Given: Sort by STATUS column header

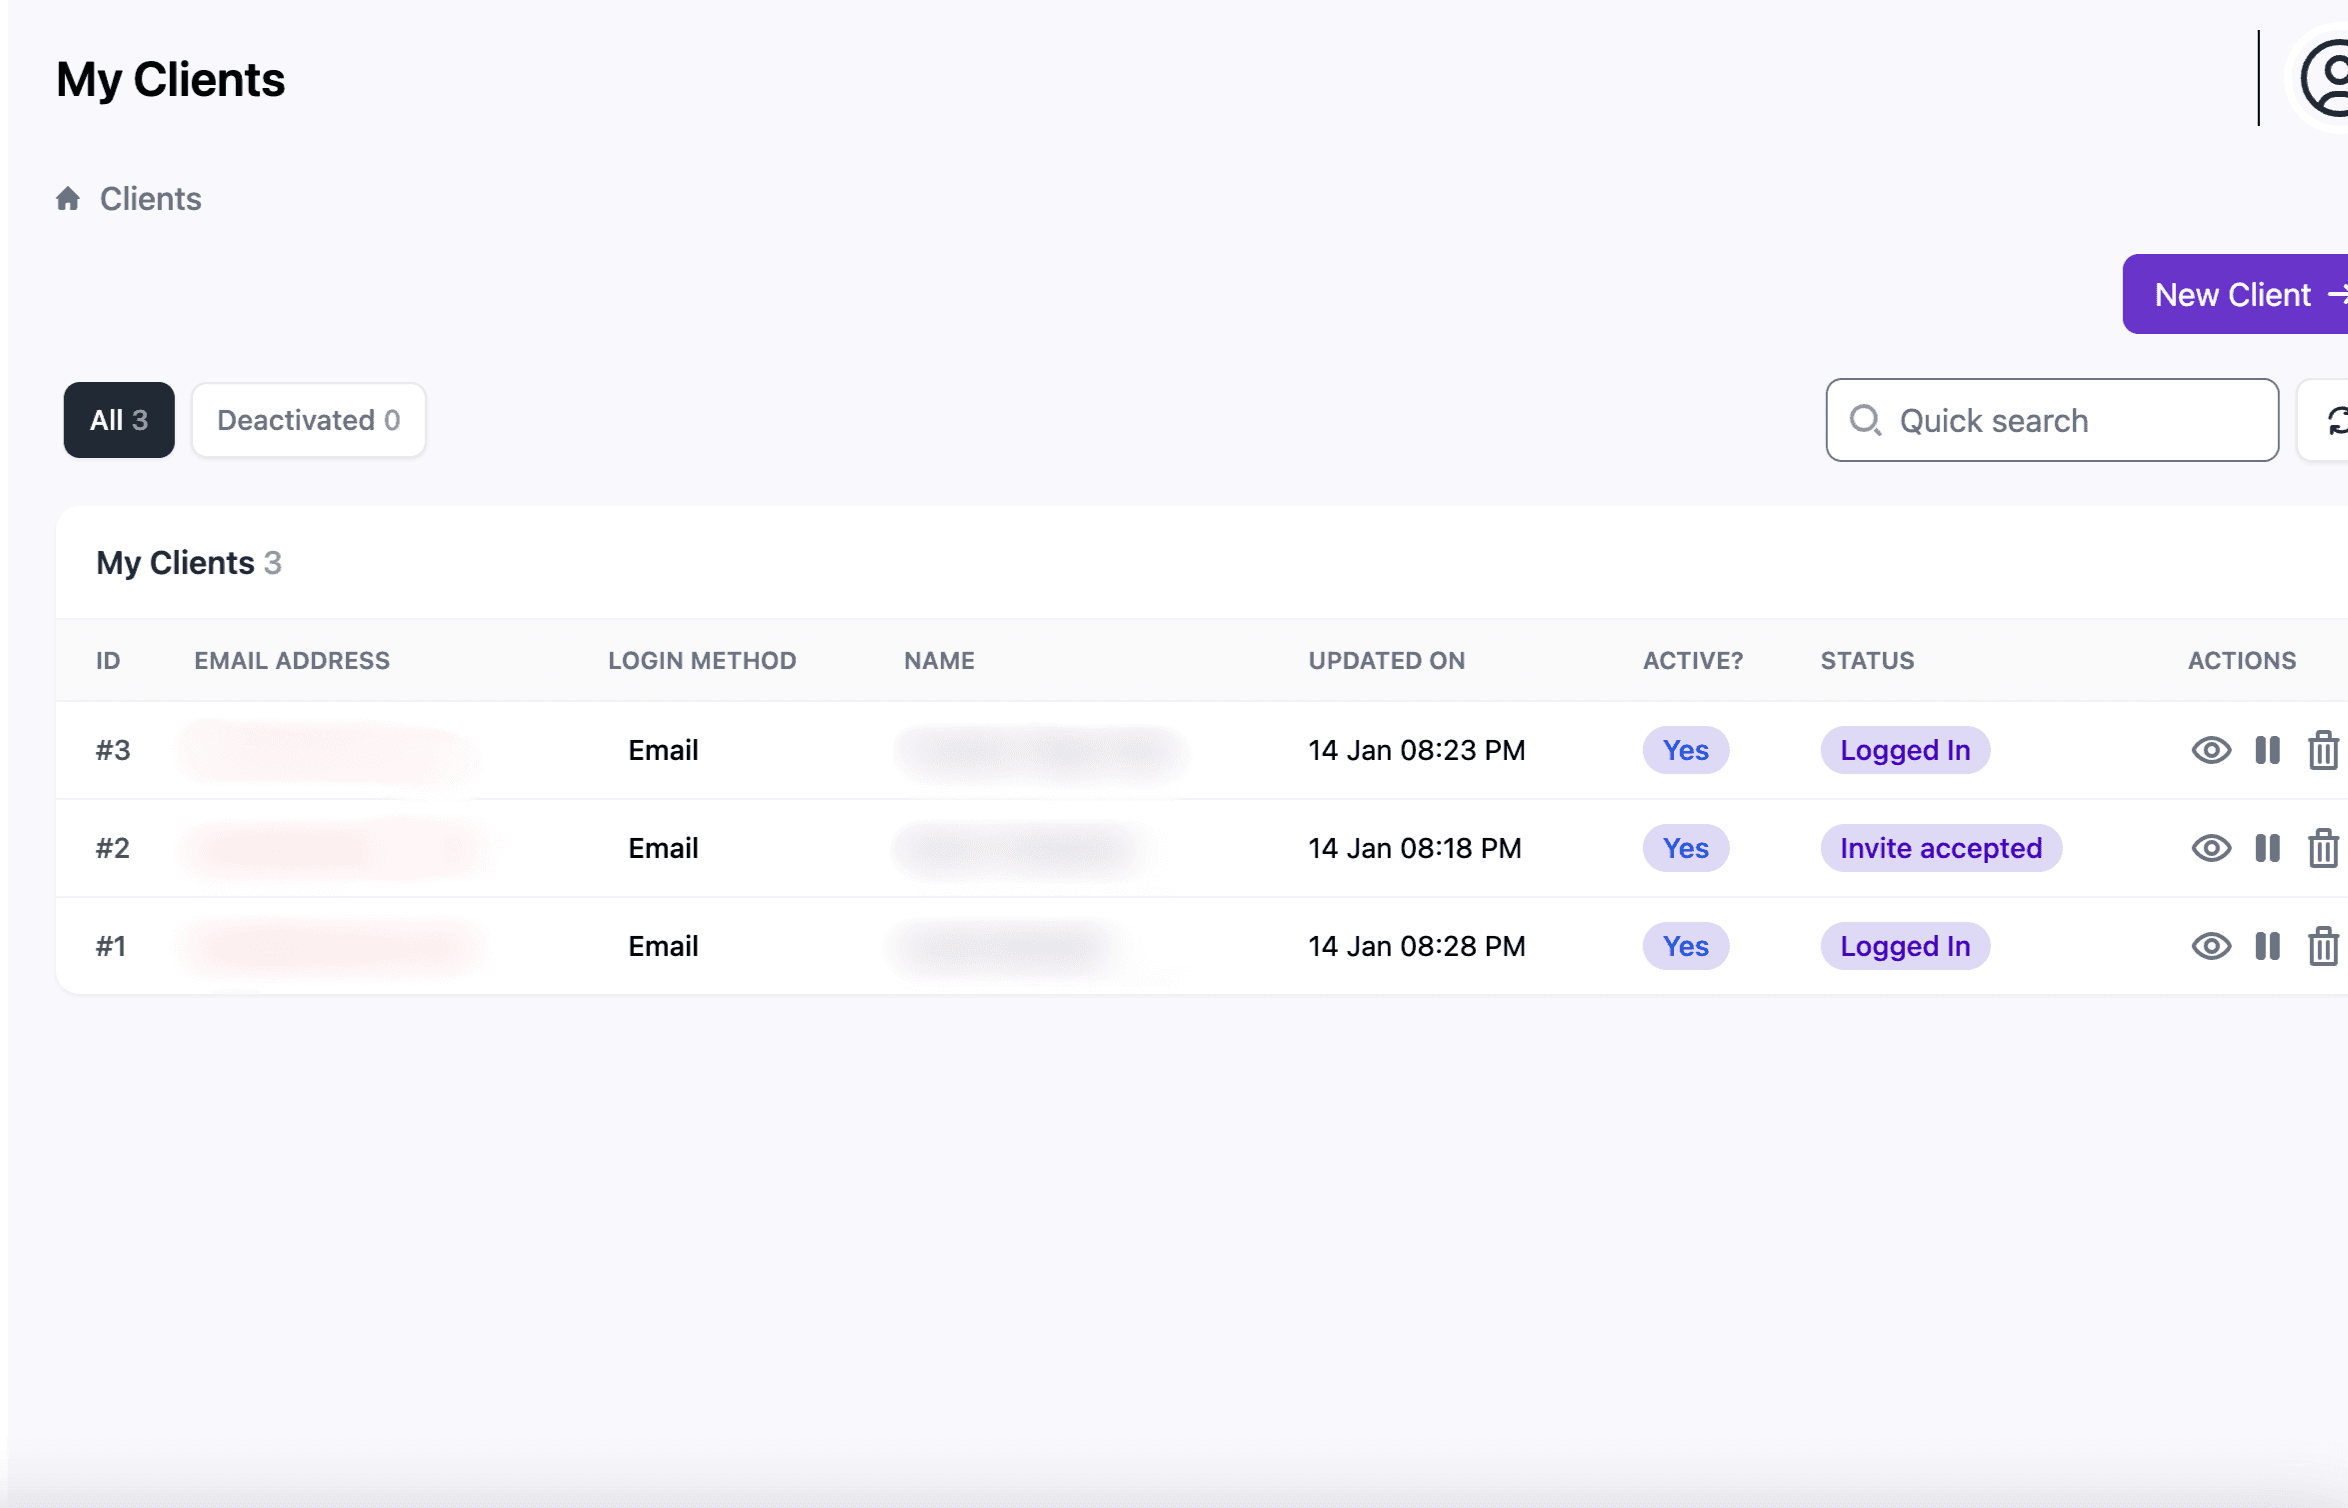Looking at the screenshot, I should pyautogui.click(x=1867, y=660).
